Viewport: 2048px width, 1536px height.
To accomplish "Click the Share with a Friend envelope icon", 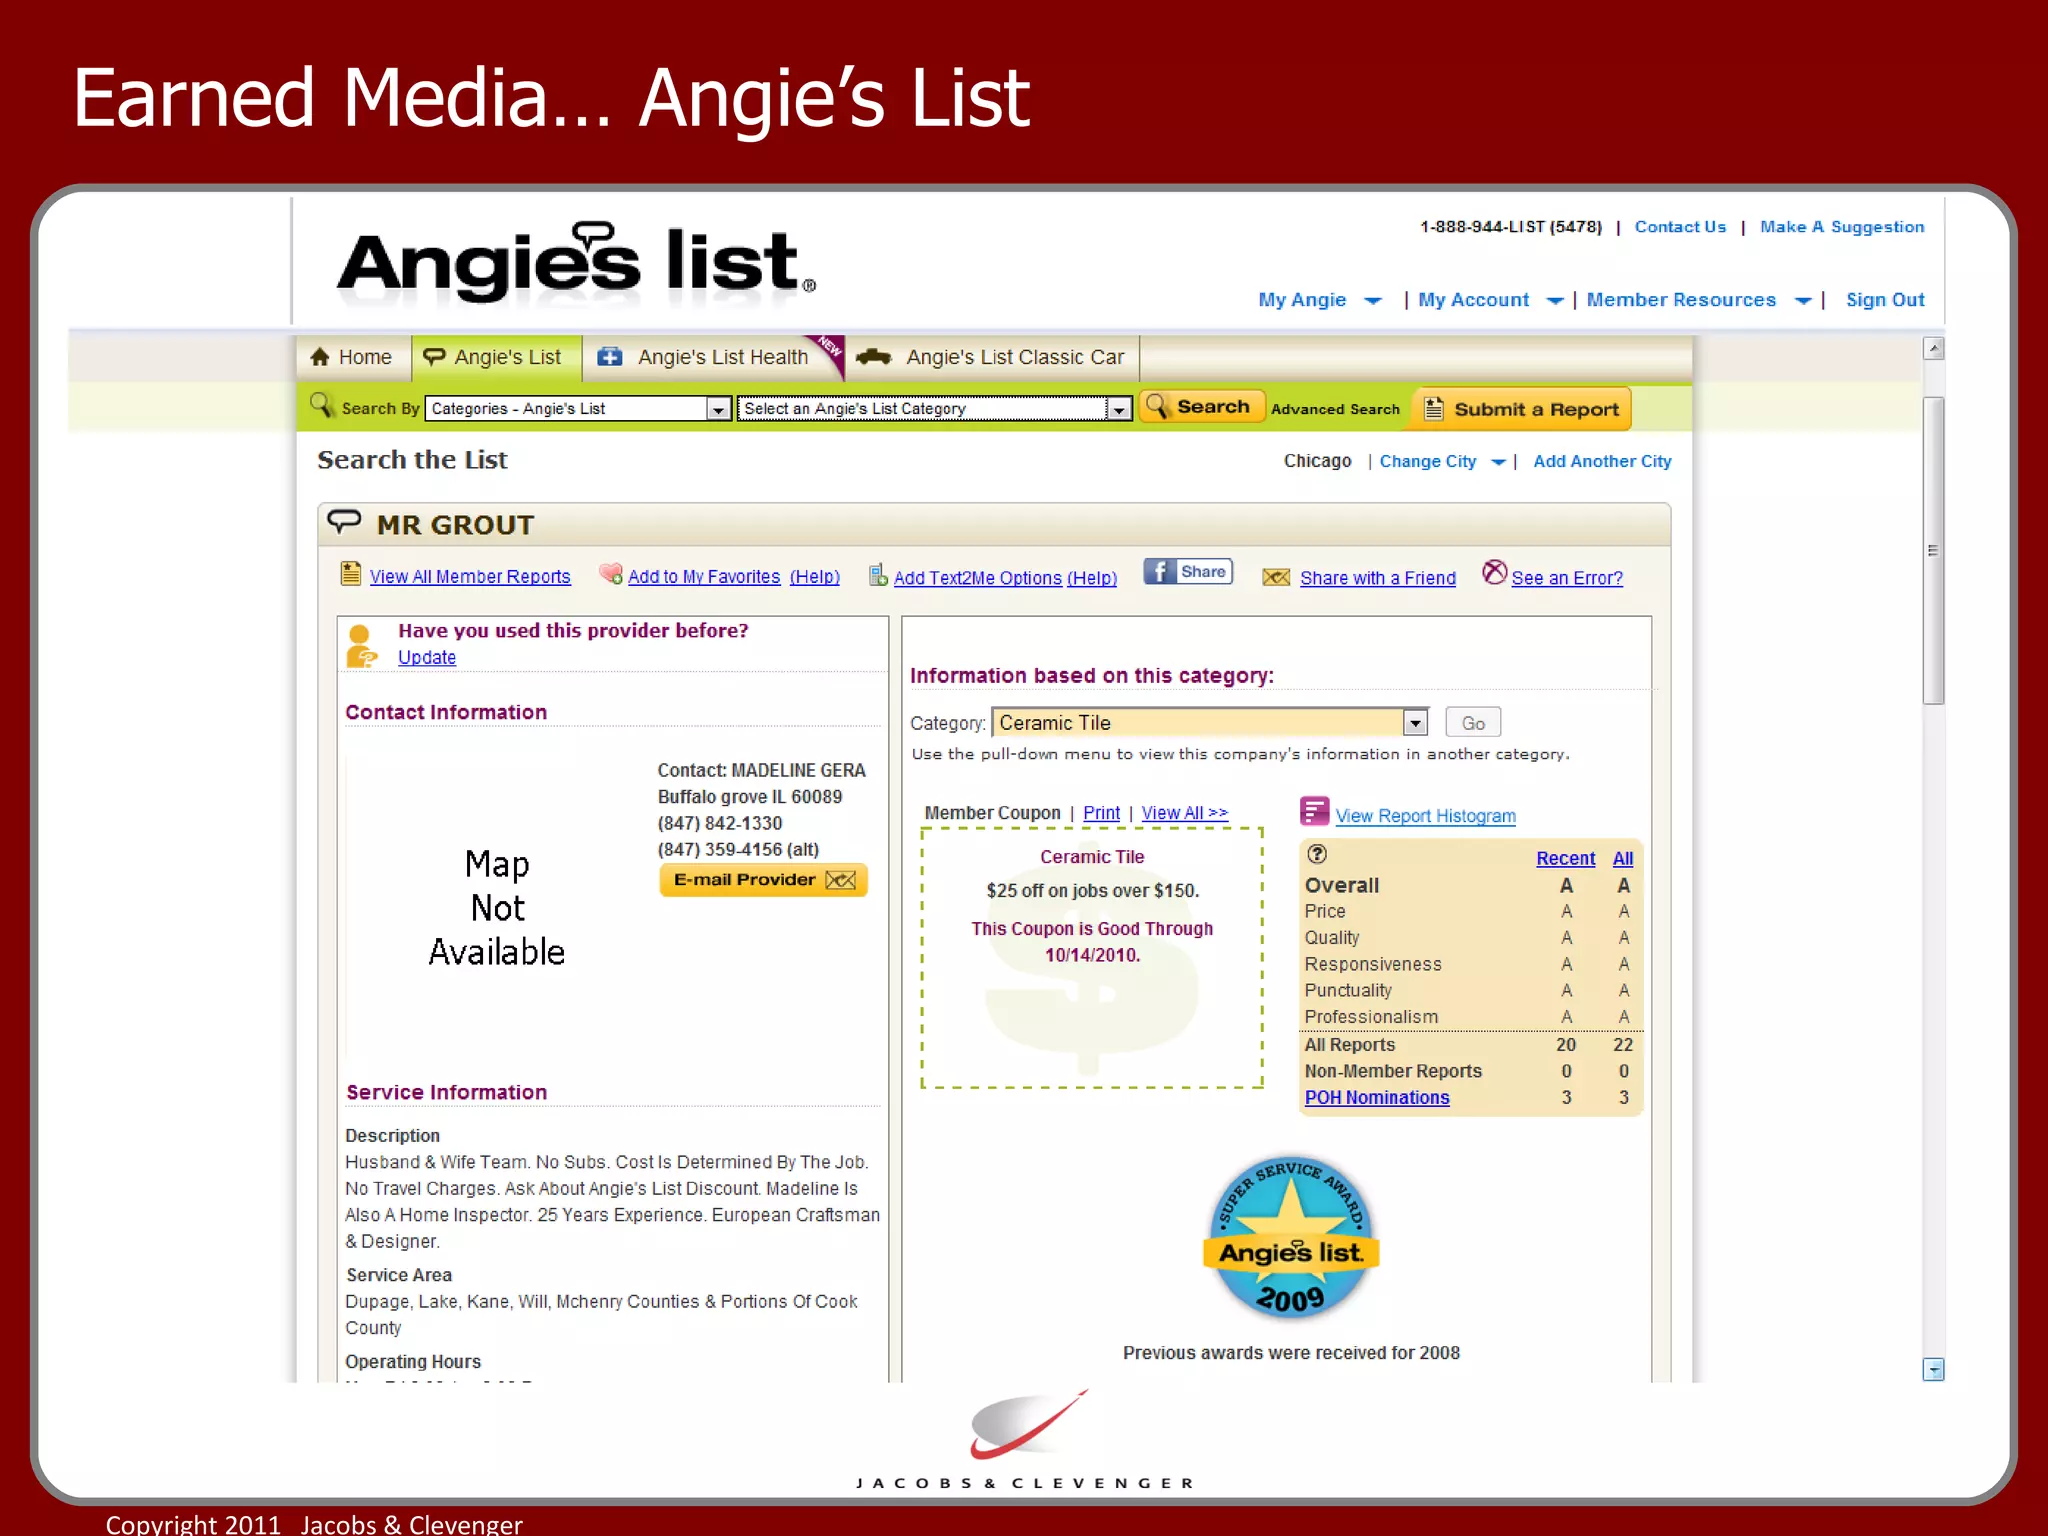I will tap(1276, 577).
